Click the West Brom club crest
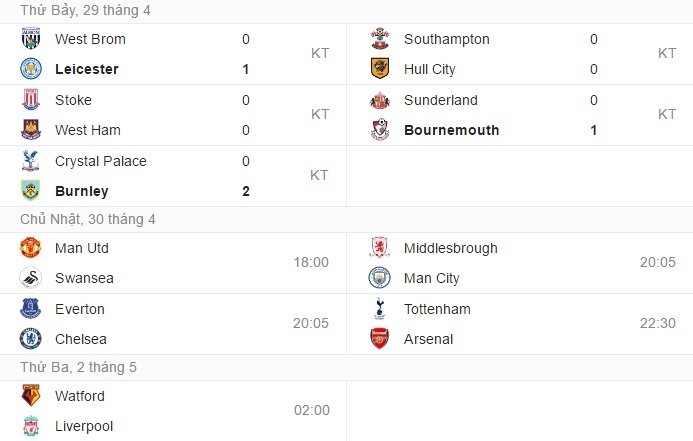The width and height of the screenshot is (693, 441). pos(31,39)
